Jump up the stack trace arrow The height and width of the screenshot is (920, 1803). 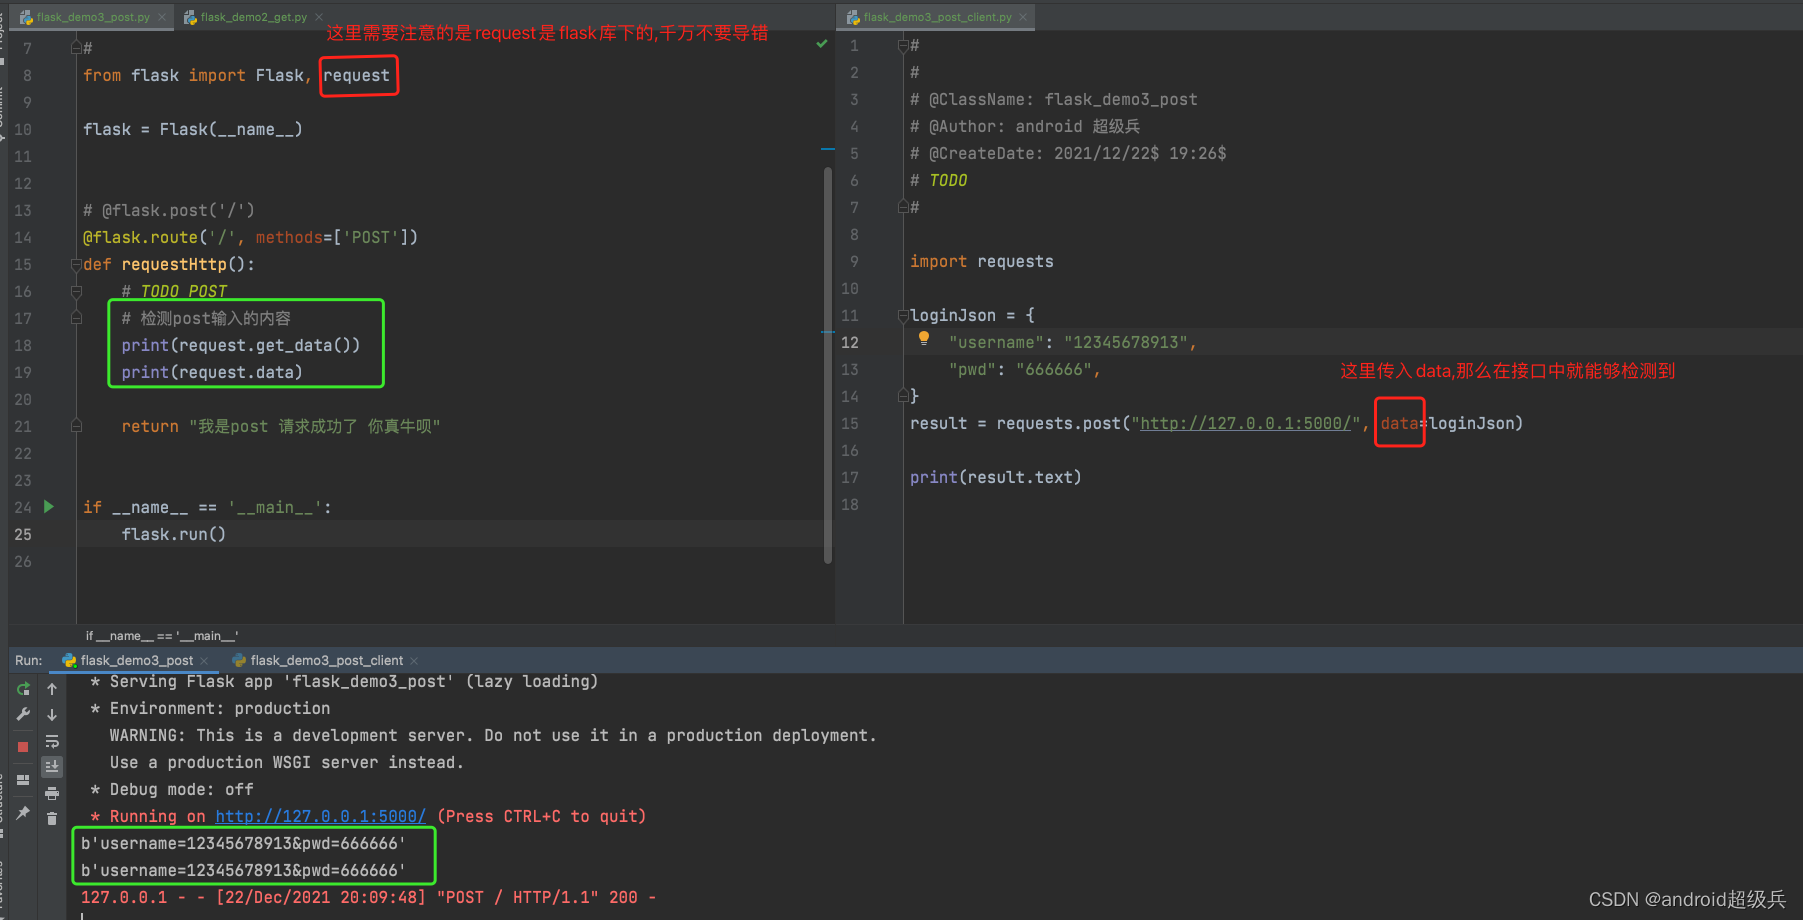coord(52,689)
